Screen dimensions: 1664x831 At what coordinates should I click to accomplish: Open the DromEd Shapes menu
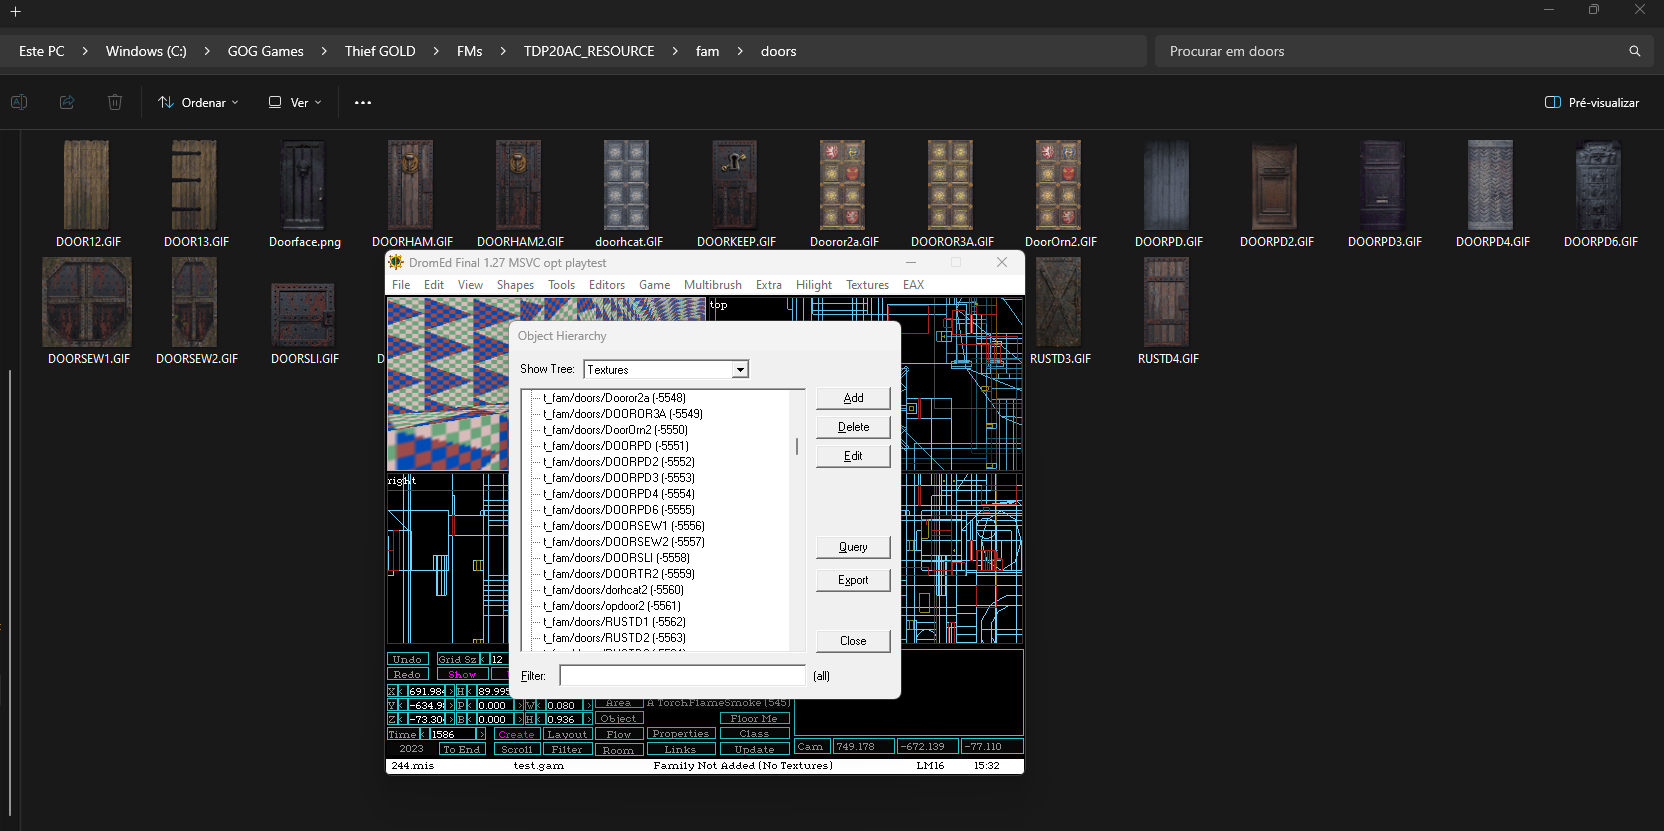[x=516, y=285]
